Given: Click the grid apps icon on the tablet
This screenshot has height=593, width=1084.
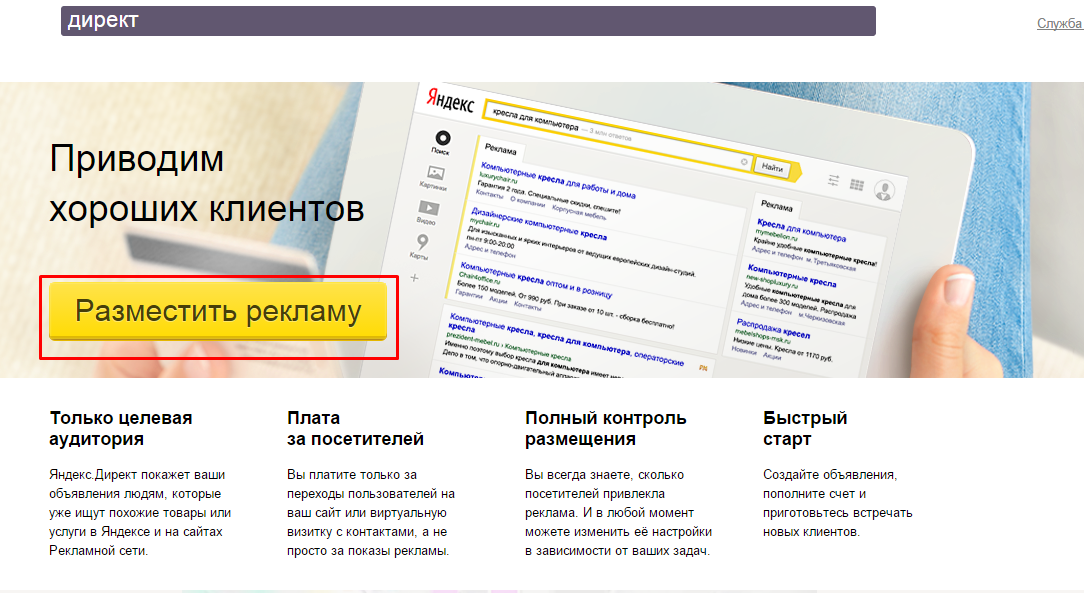Looking at the screenshot, I should coord(857,185).
